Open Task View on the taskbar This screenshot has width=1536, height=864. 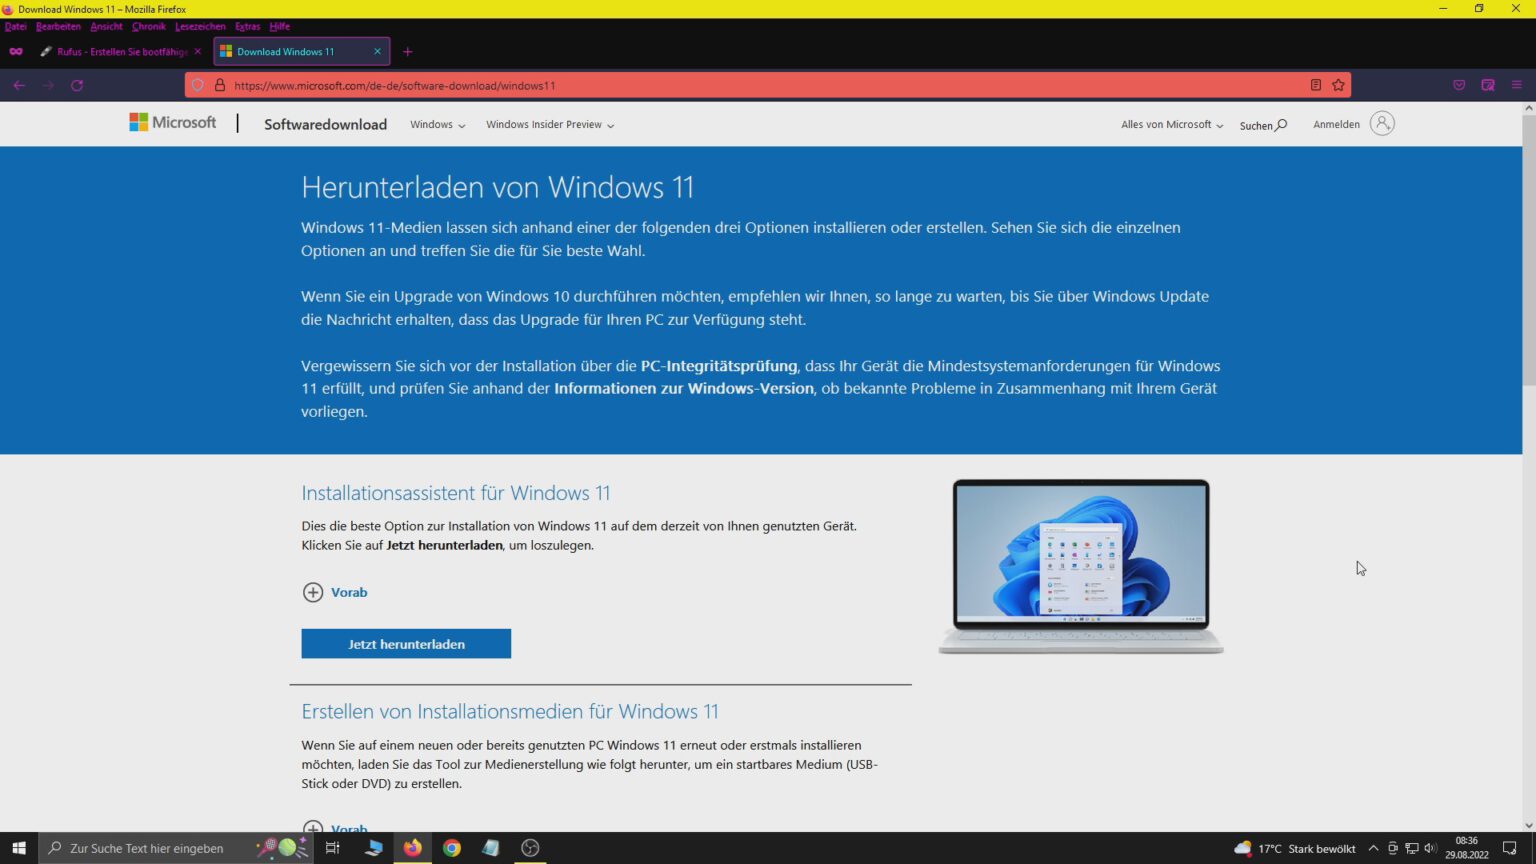[x=332, y=848]
